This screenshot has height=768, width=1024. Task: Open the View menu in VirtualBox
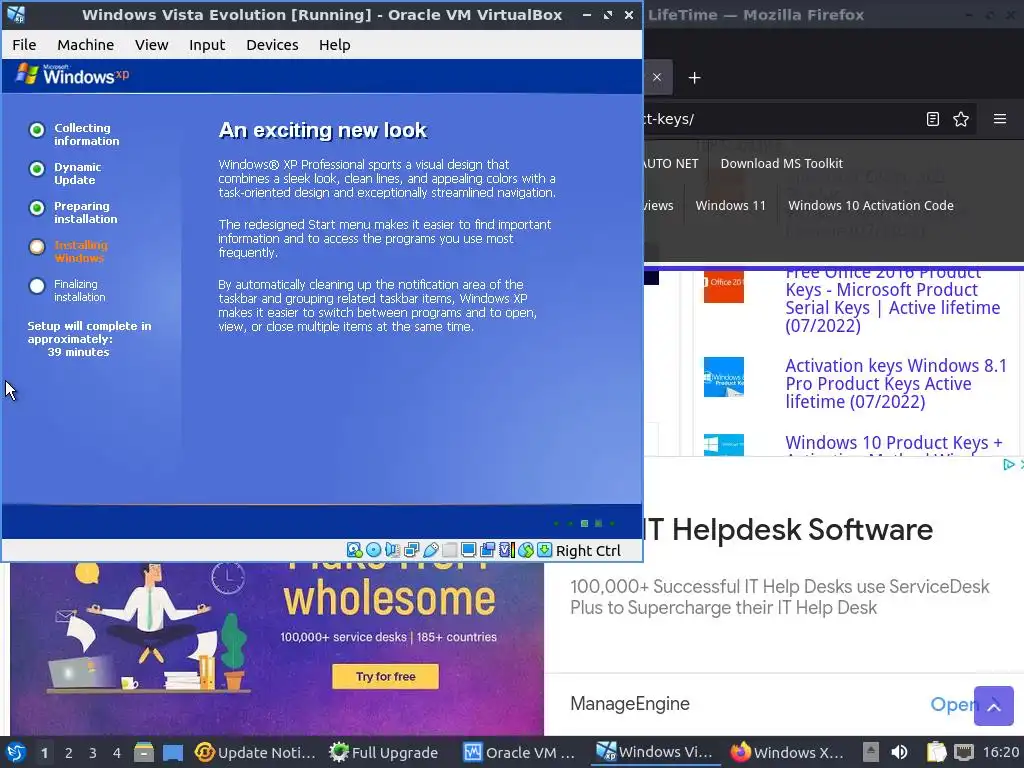point(152,45)
